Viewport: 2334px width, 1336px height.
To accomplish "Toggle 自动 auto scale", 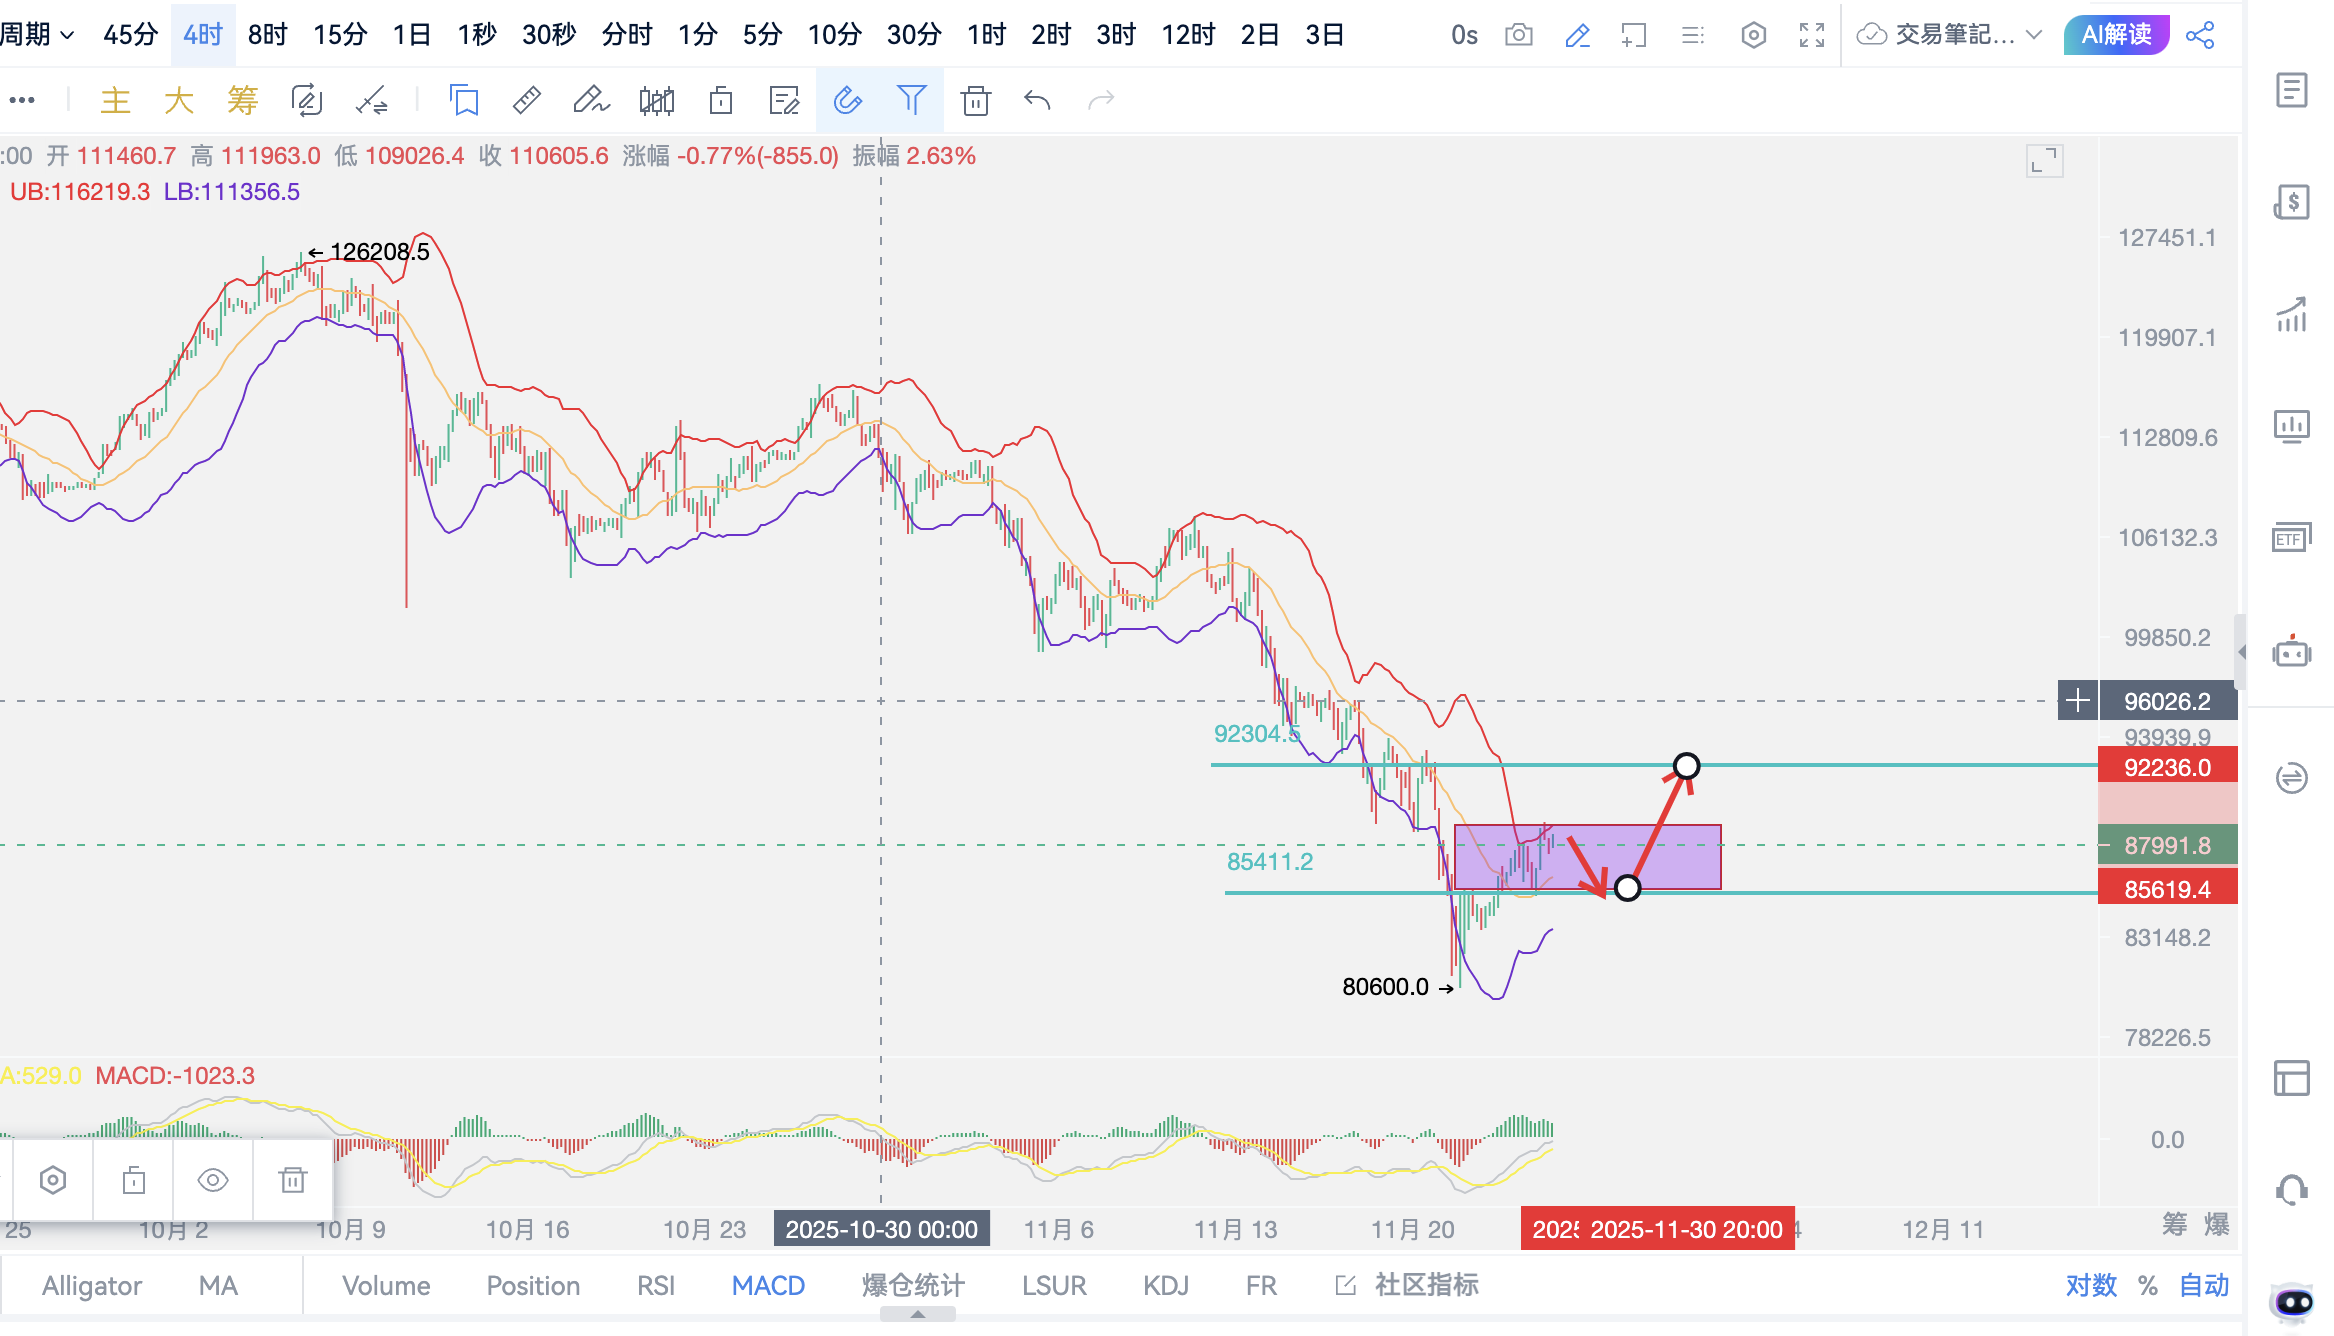I will (x=2204, y=1285).
